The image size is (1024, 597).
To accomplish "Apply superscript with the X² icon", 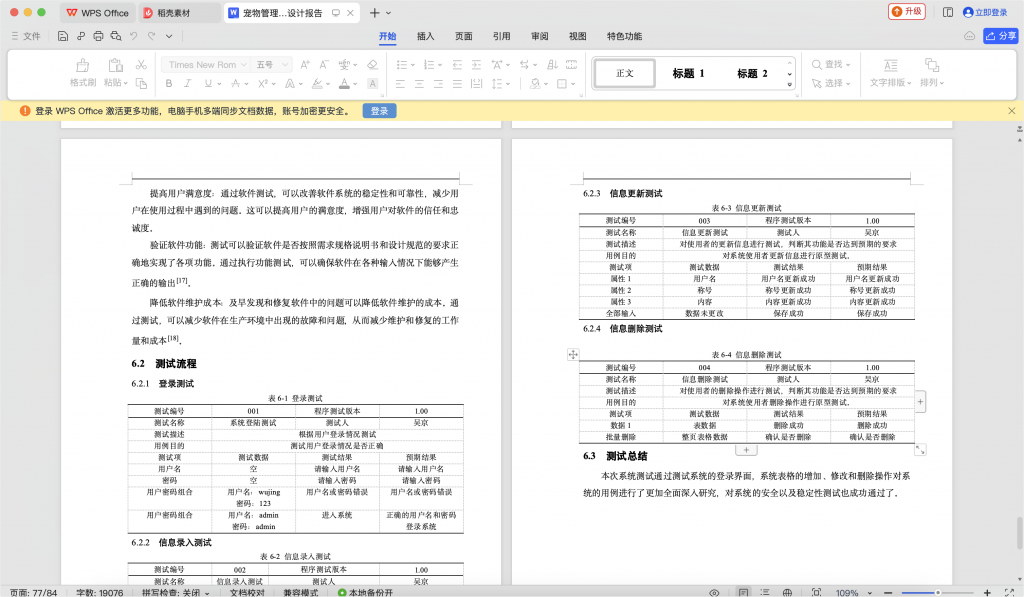I will pyautogui.click(x=262, y=83).
